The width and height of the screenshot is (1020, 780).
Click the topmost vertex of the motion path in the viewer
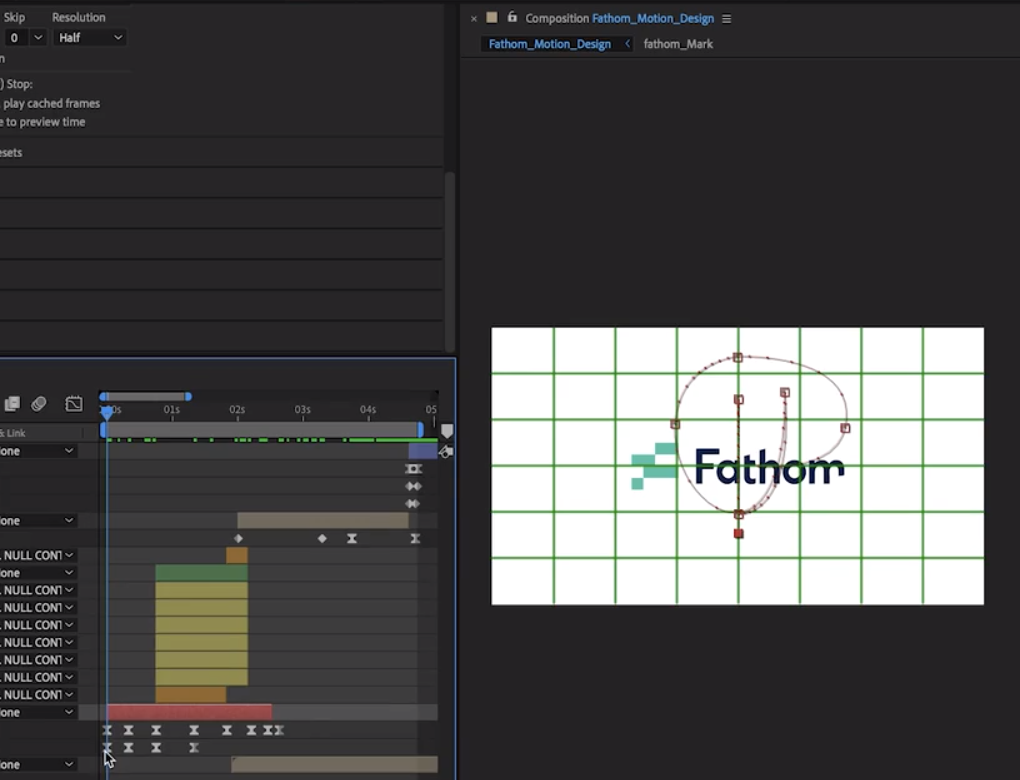pos(738,357)
